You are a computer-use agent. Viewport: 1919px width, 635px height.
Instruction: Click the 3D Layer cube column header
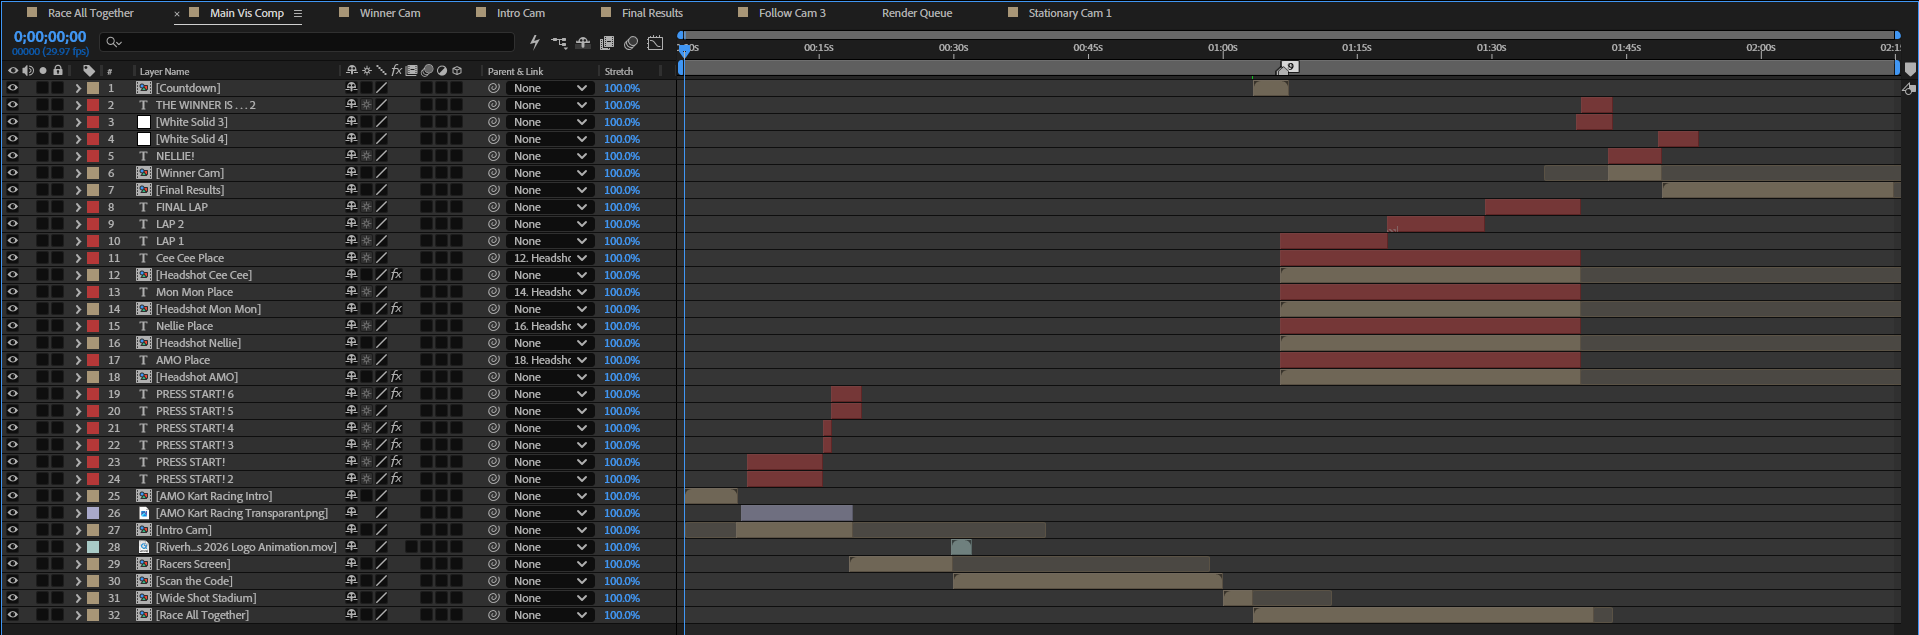click(457, 71)
